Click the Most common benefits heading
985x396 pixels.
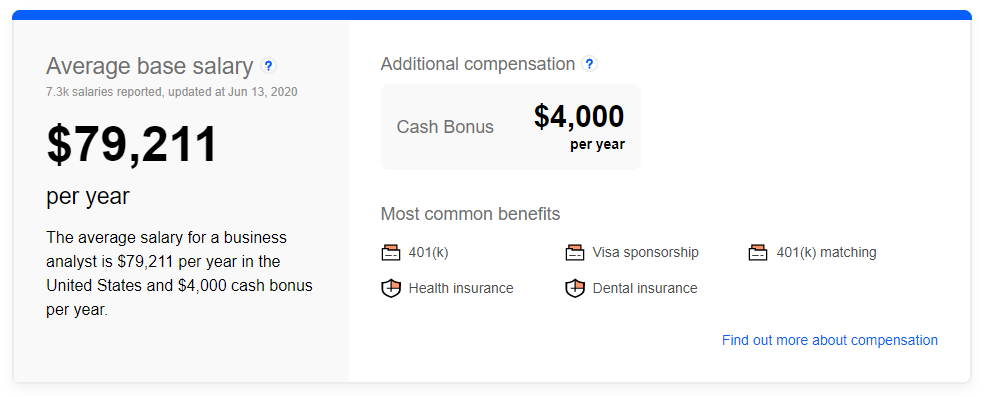(x=471, y=214)
